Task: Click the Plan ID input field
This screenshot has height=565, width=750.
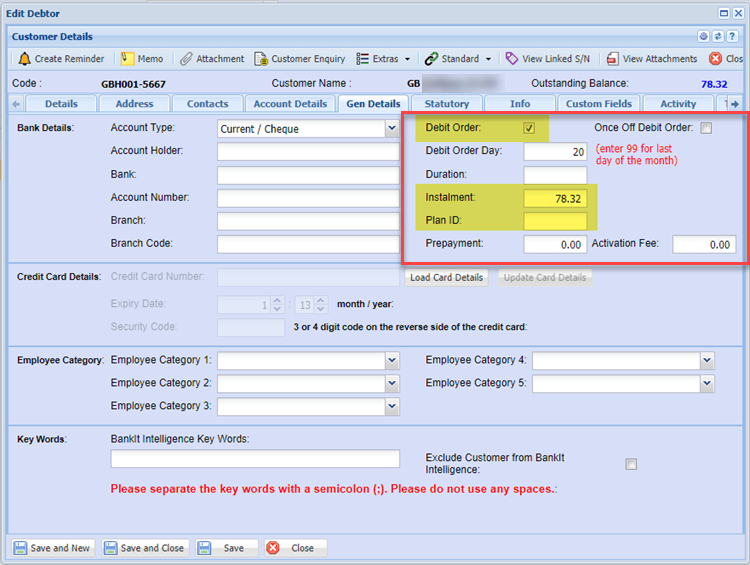Action: pos(555,221)
